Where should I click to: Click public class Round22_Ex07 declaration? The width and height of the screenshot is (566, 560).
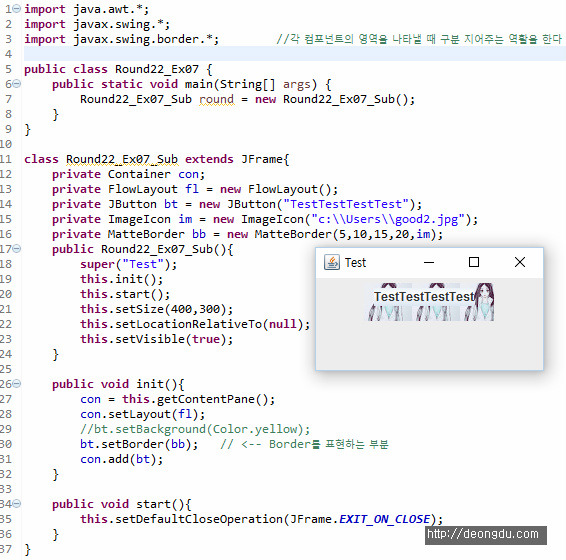(118, 69)
